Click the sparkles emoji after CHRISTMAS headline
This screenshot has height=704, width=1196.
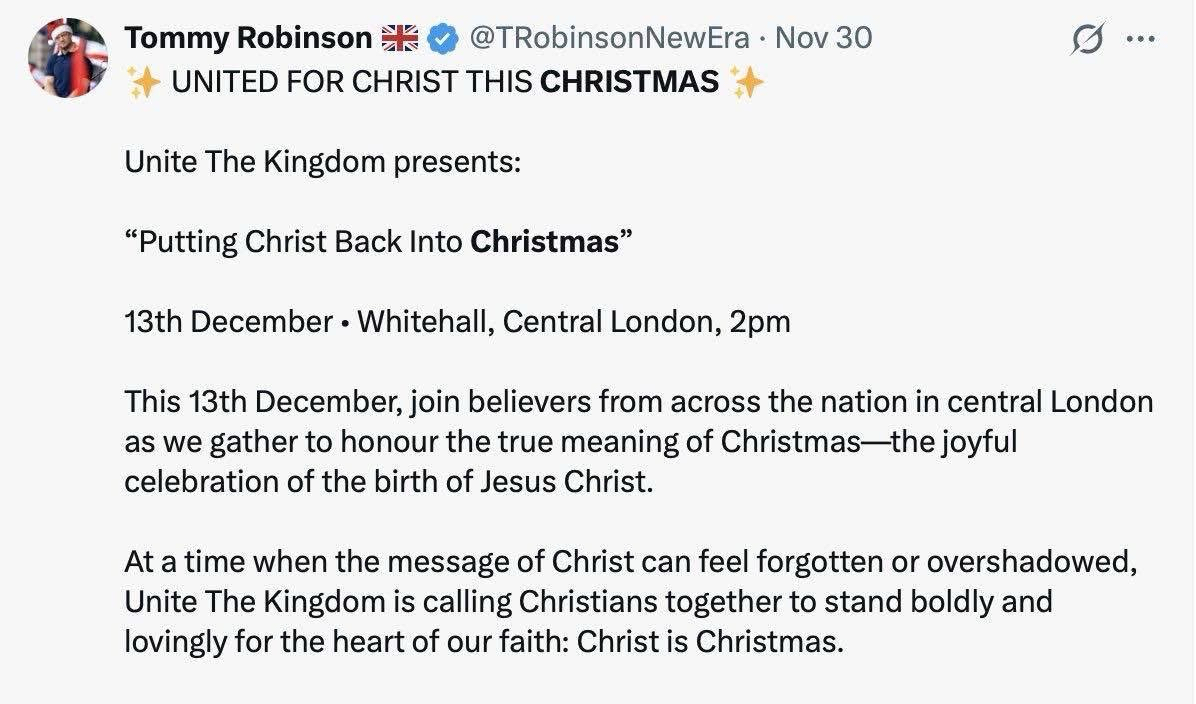[x=746, y=82]
